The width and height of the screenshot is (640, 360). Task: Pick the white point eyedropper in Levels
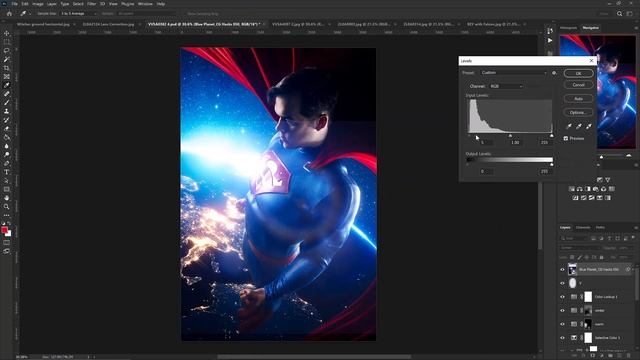coord(589,126)
